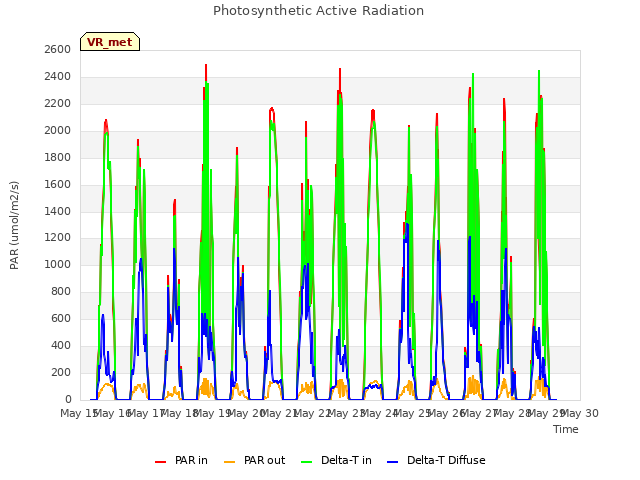
Task: Click the 200 y-axis tick label
Action: (61, 372)
